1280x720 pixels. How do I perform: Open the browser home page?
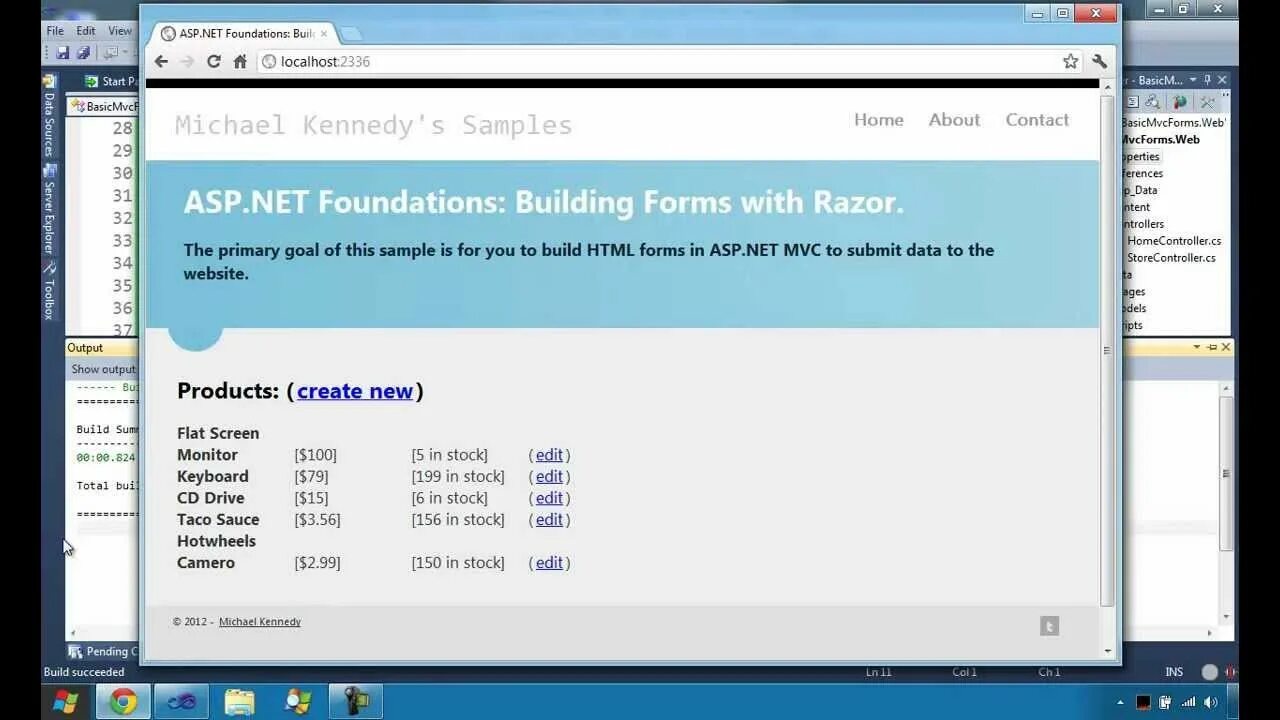(240, 62)
